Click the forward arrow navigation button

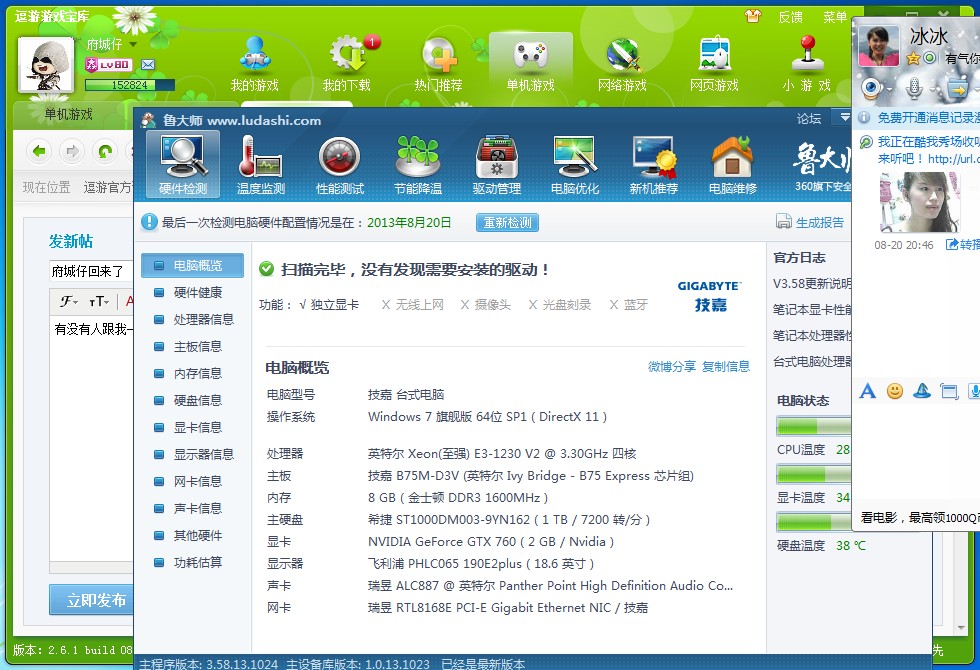coord(72,151)
